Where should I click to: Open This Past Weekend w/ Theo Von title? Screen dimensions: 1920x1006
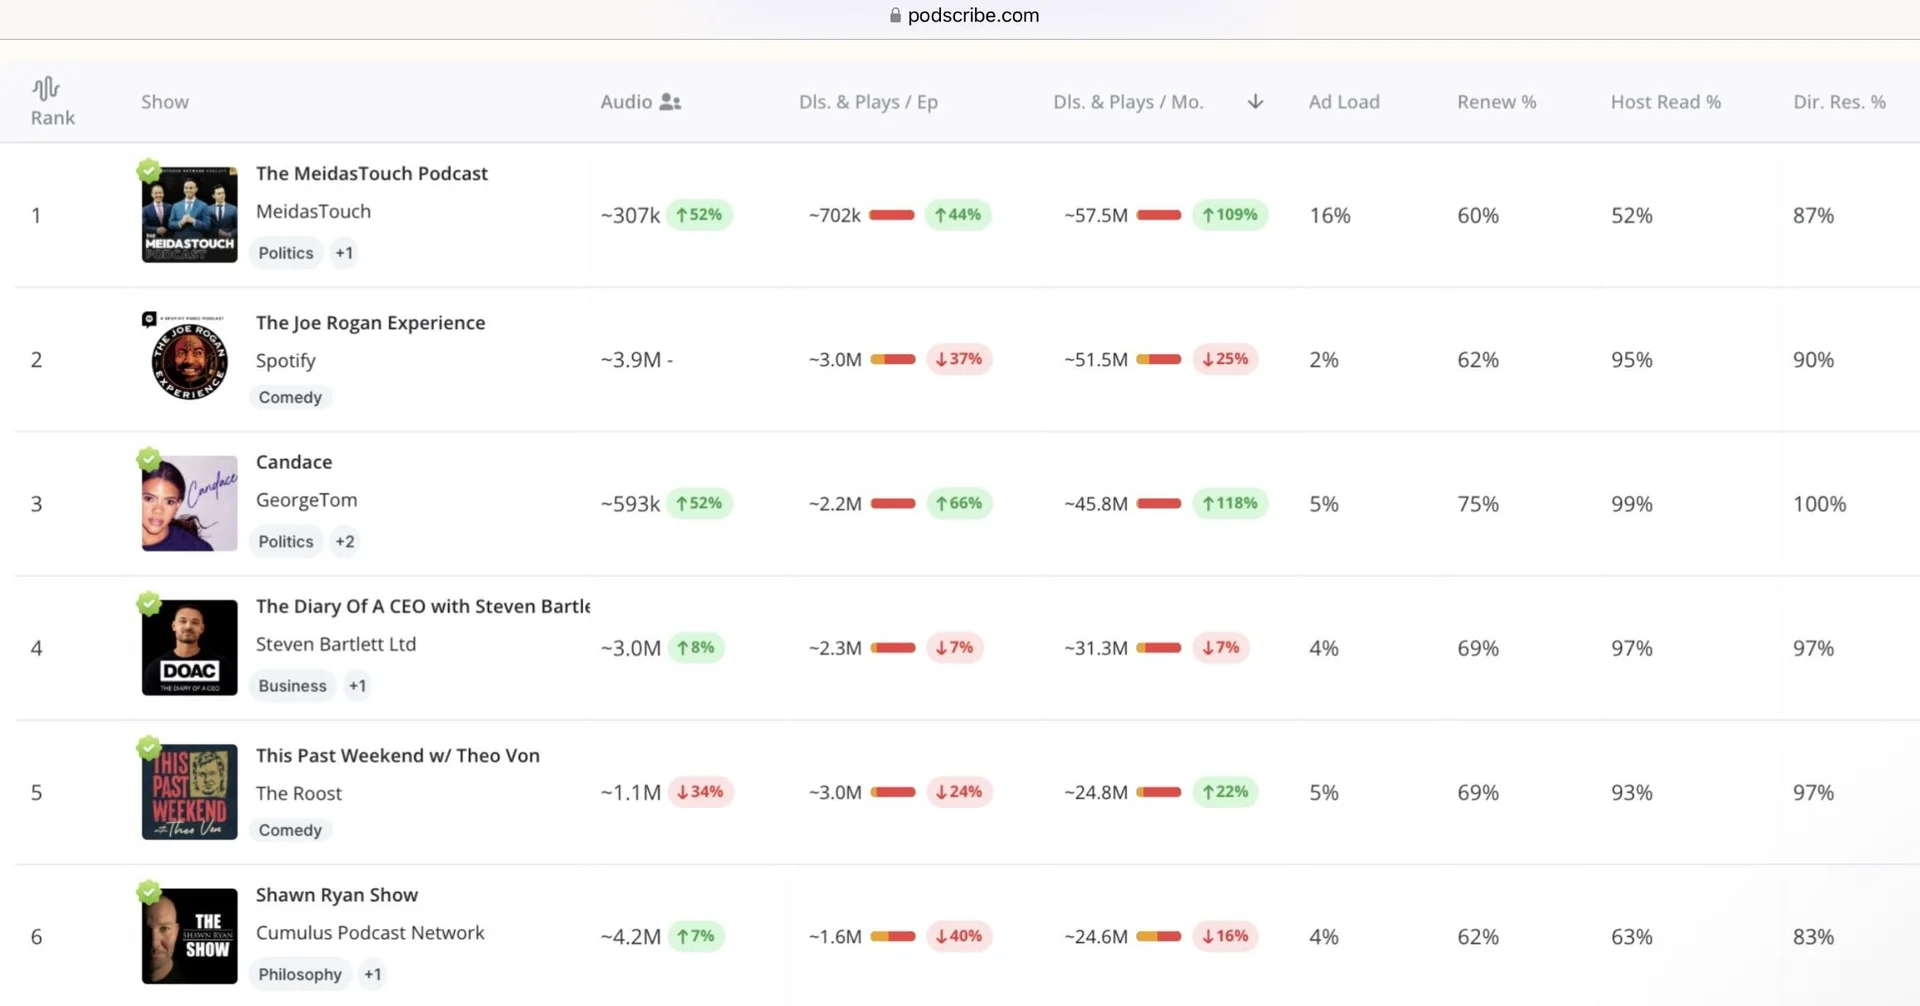tap(398, 756)
